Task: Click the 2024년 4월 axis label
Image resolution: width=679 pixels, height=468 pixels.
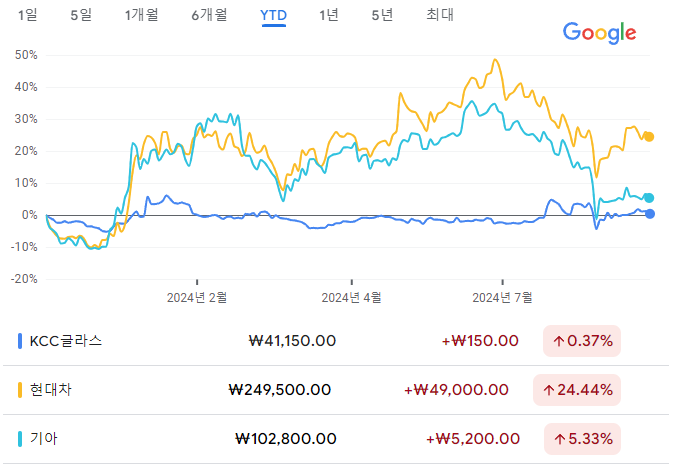Action: click(x=352, y=298)
